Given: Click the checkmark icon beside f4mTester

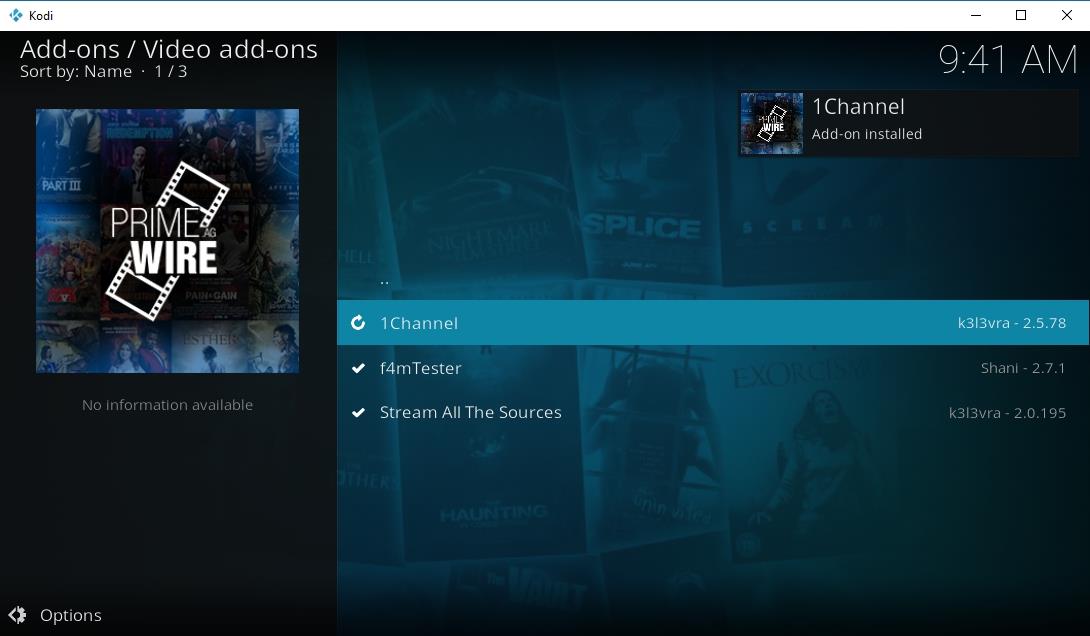Looking at the screenshot, I should pyautogui.click(x=358, y=368).
